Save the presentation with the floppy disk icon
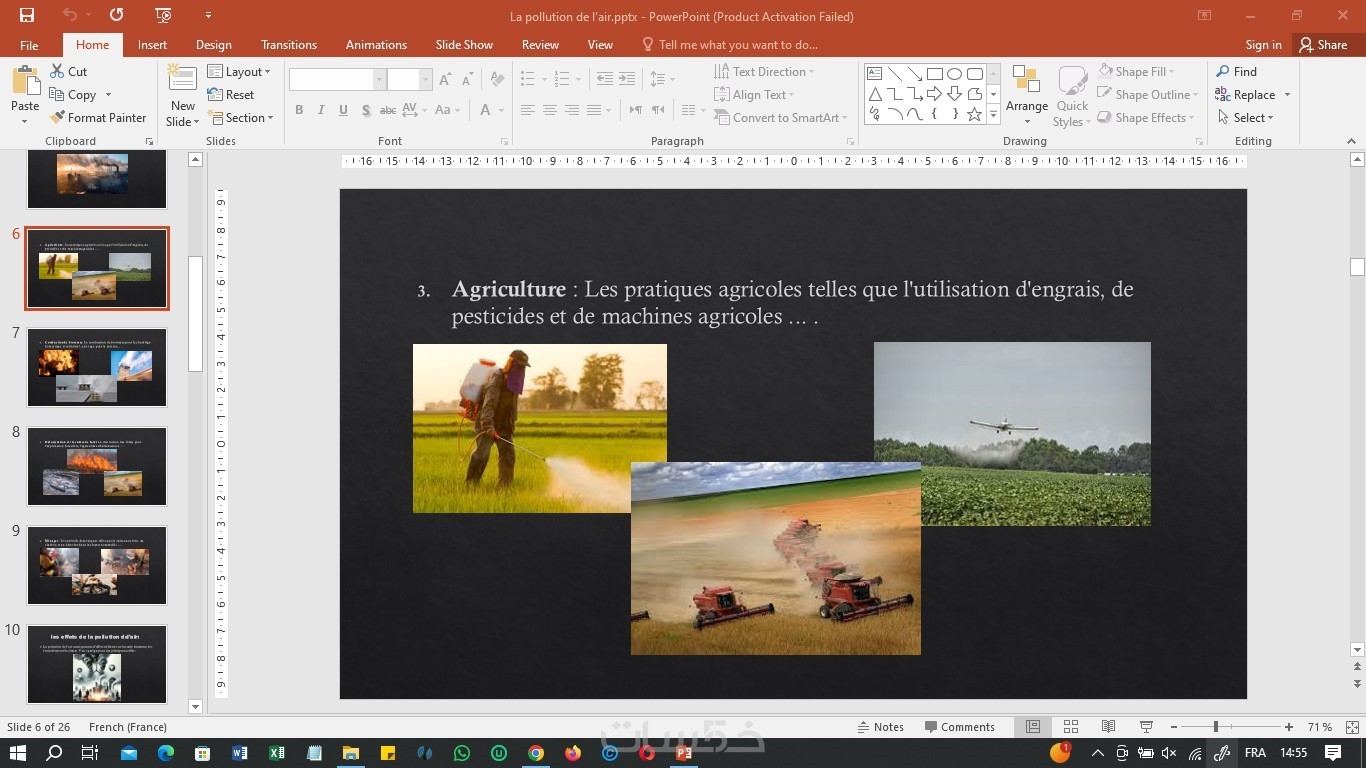This screenshot has height=768, width=1366. (26, 15)
